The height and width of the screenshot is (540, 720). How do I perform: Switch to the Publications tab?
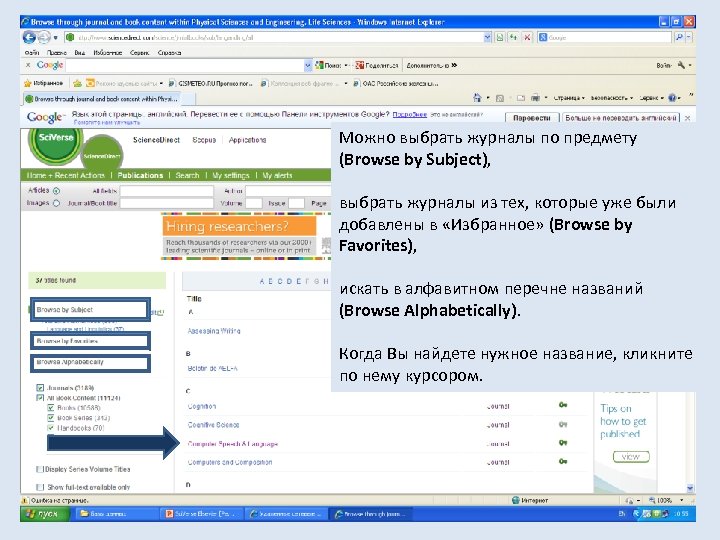click(140, 175)
